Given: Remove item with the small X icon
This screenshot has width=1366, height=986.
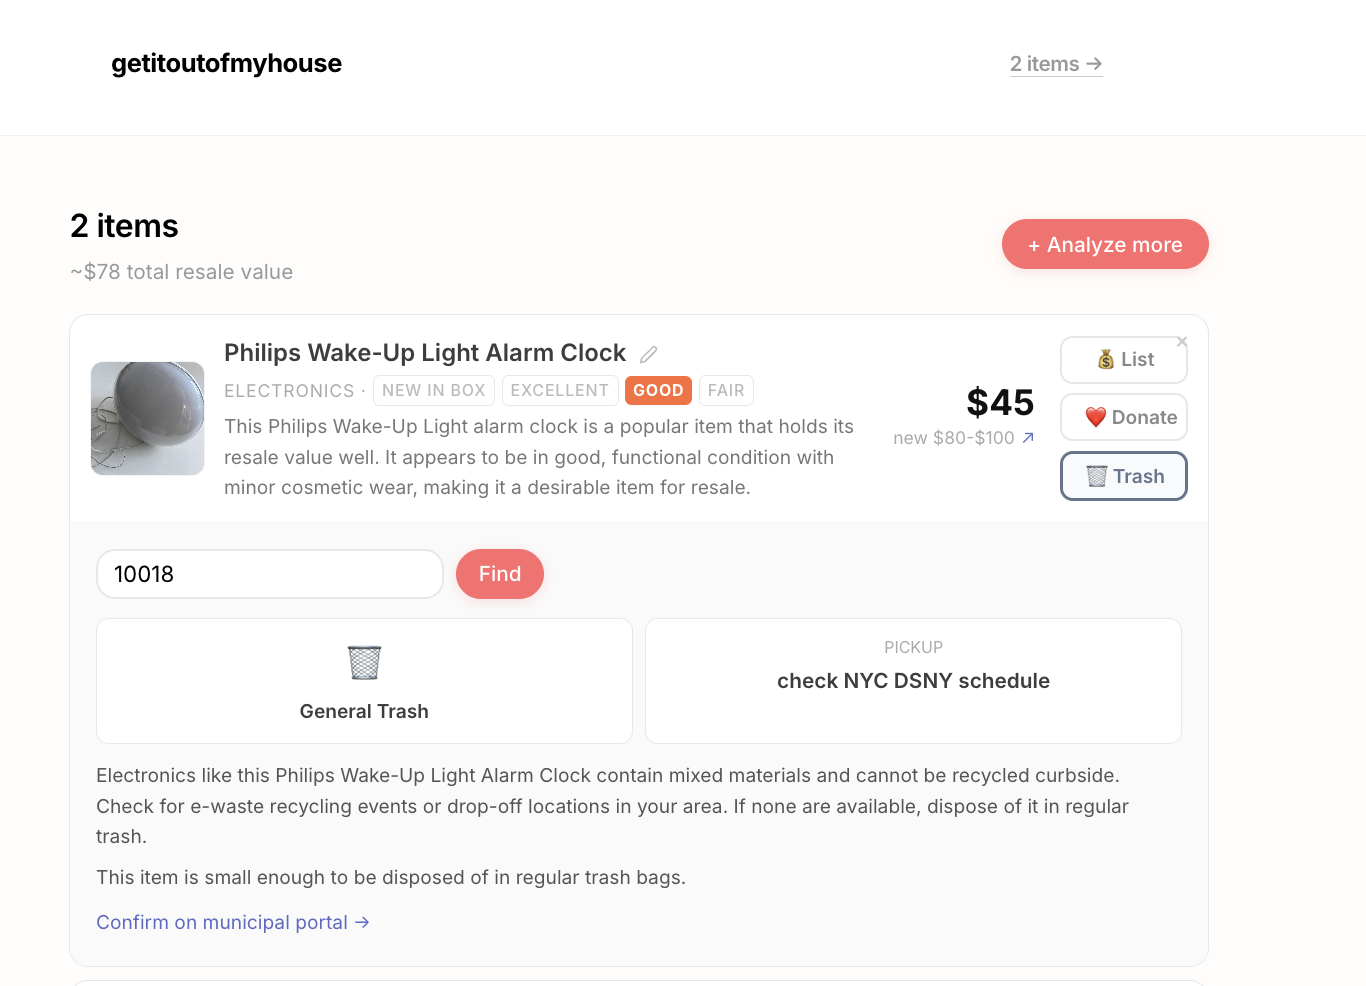Looking at the screenshot, I should click(x=1182, y=342).
